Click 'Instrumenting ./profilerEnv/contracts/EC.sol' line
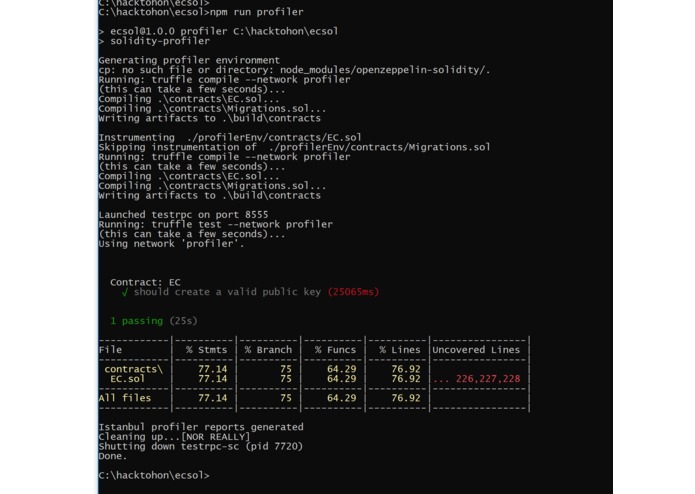The image size is (695, 494). [230, 137]
